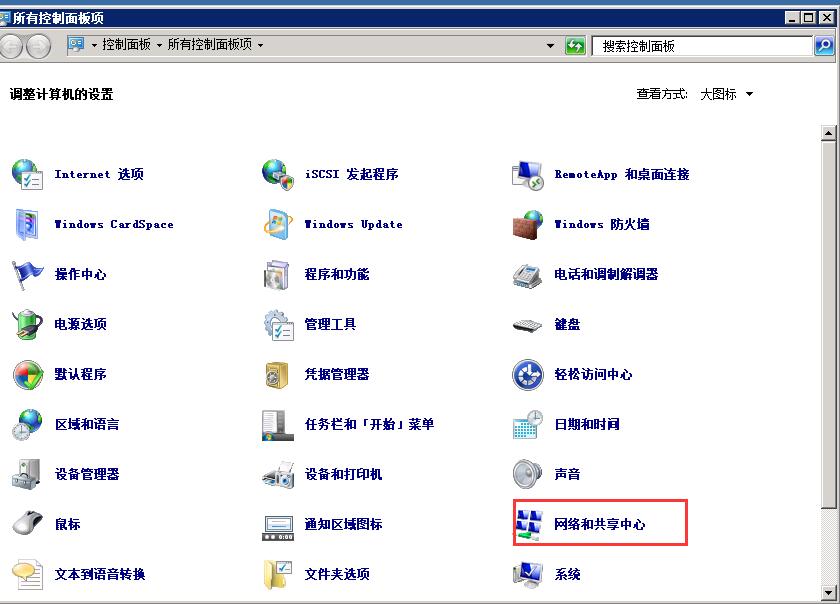Open the 设备管理器 icon
Viewport: 840px width, 604px height.
coord(26,474)
